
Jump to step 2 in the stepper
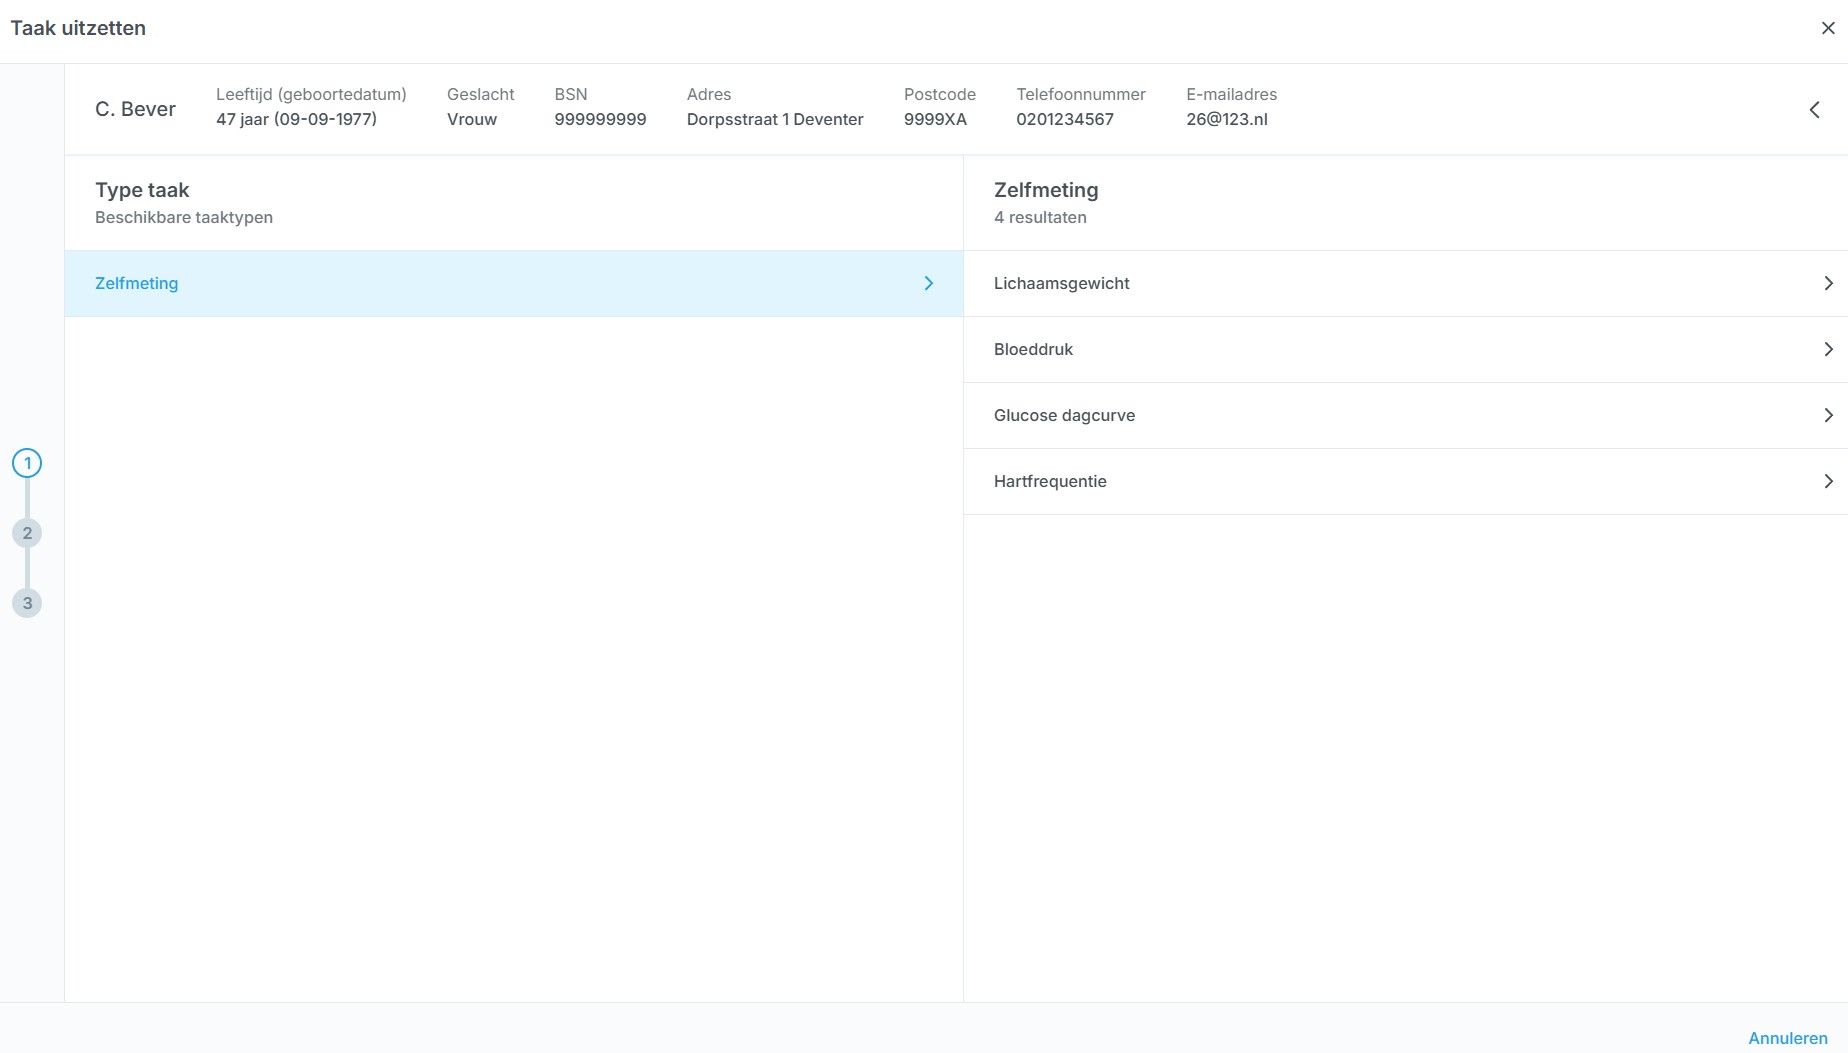(27, 533)
